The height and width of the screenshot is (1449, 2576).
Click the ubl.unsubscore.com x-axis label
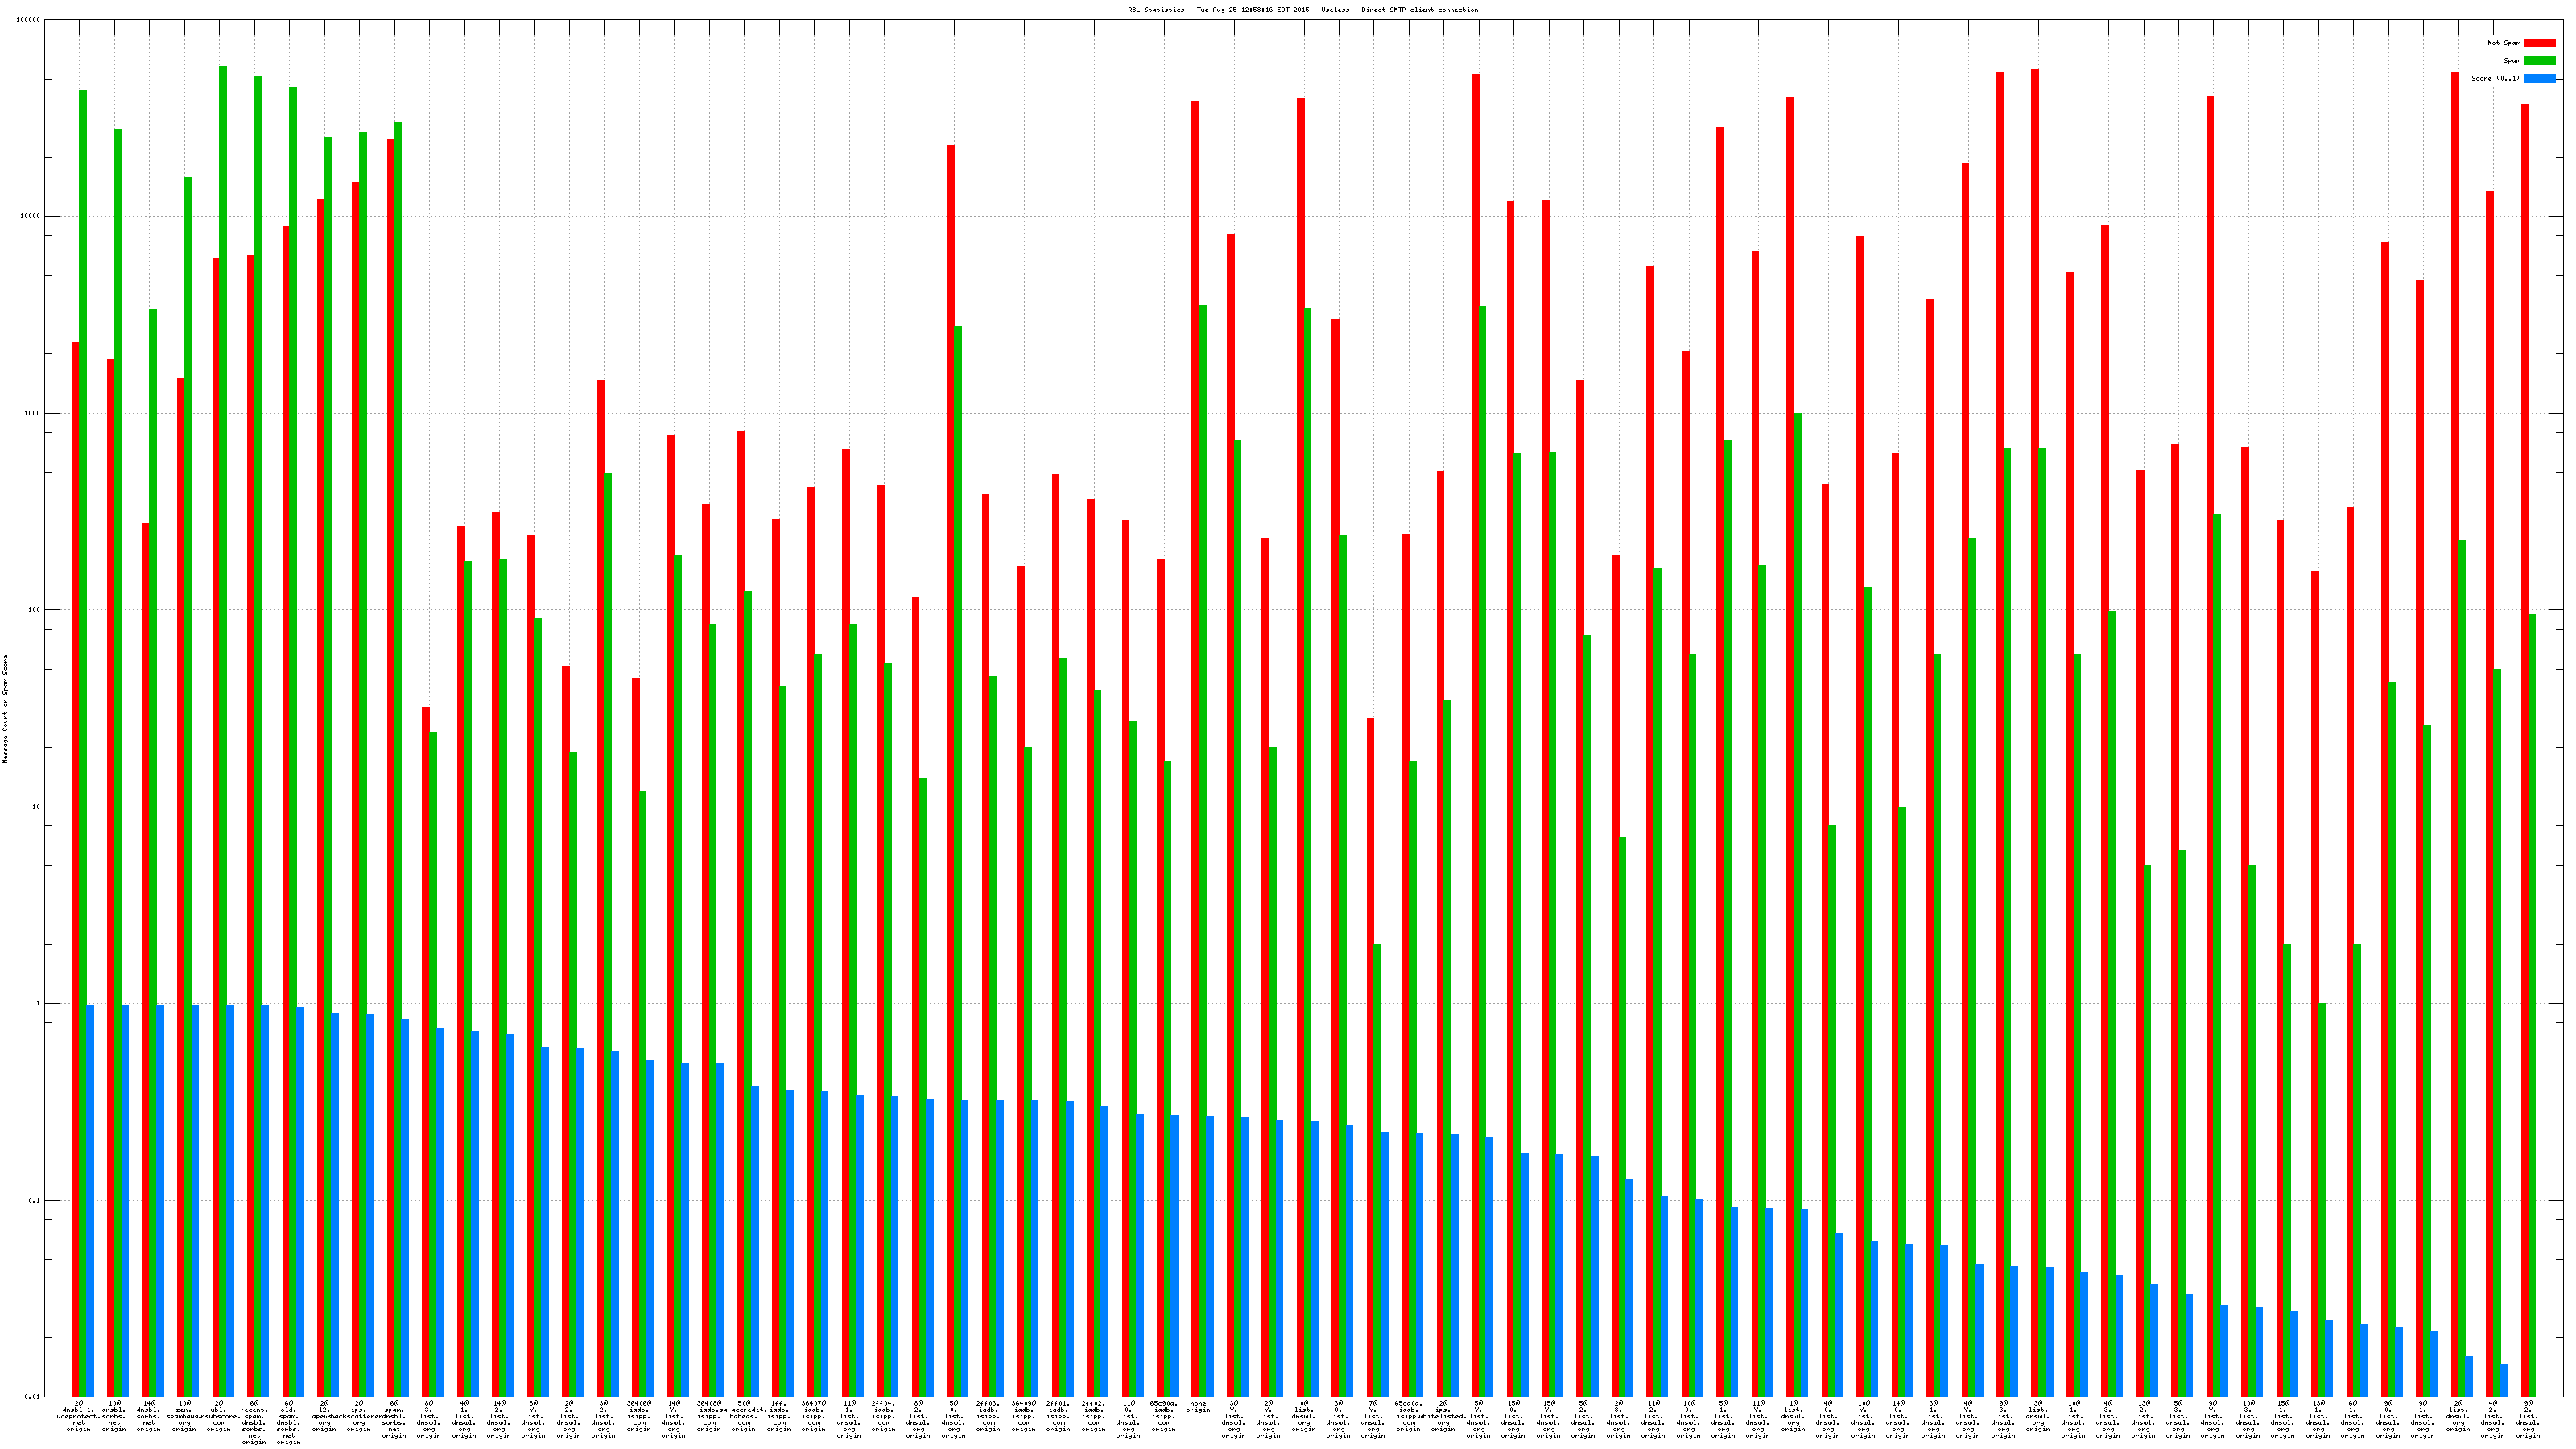[219, 1416]
